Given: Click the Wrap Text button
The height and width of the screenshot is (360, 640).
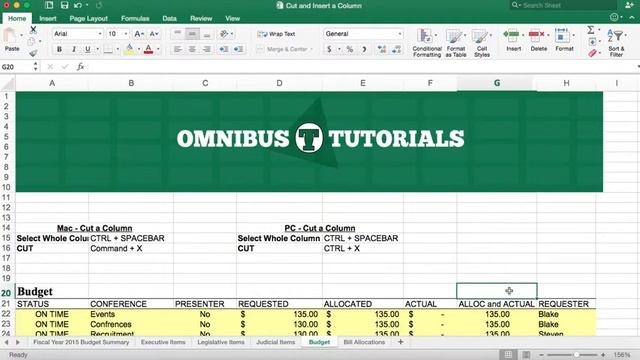Looking at the screenshot, I should (276, 34).
